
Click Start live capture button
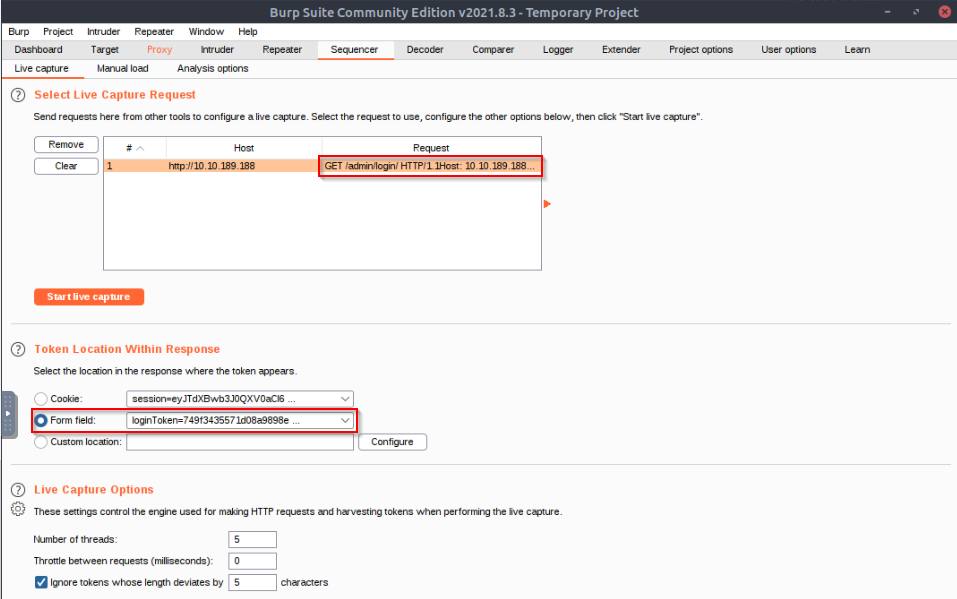[x=88, y=297]
